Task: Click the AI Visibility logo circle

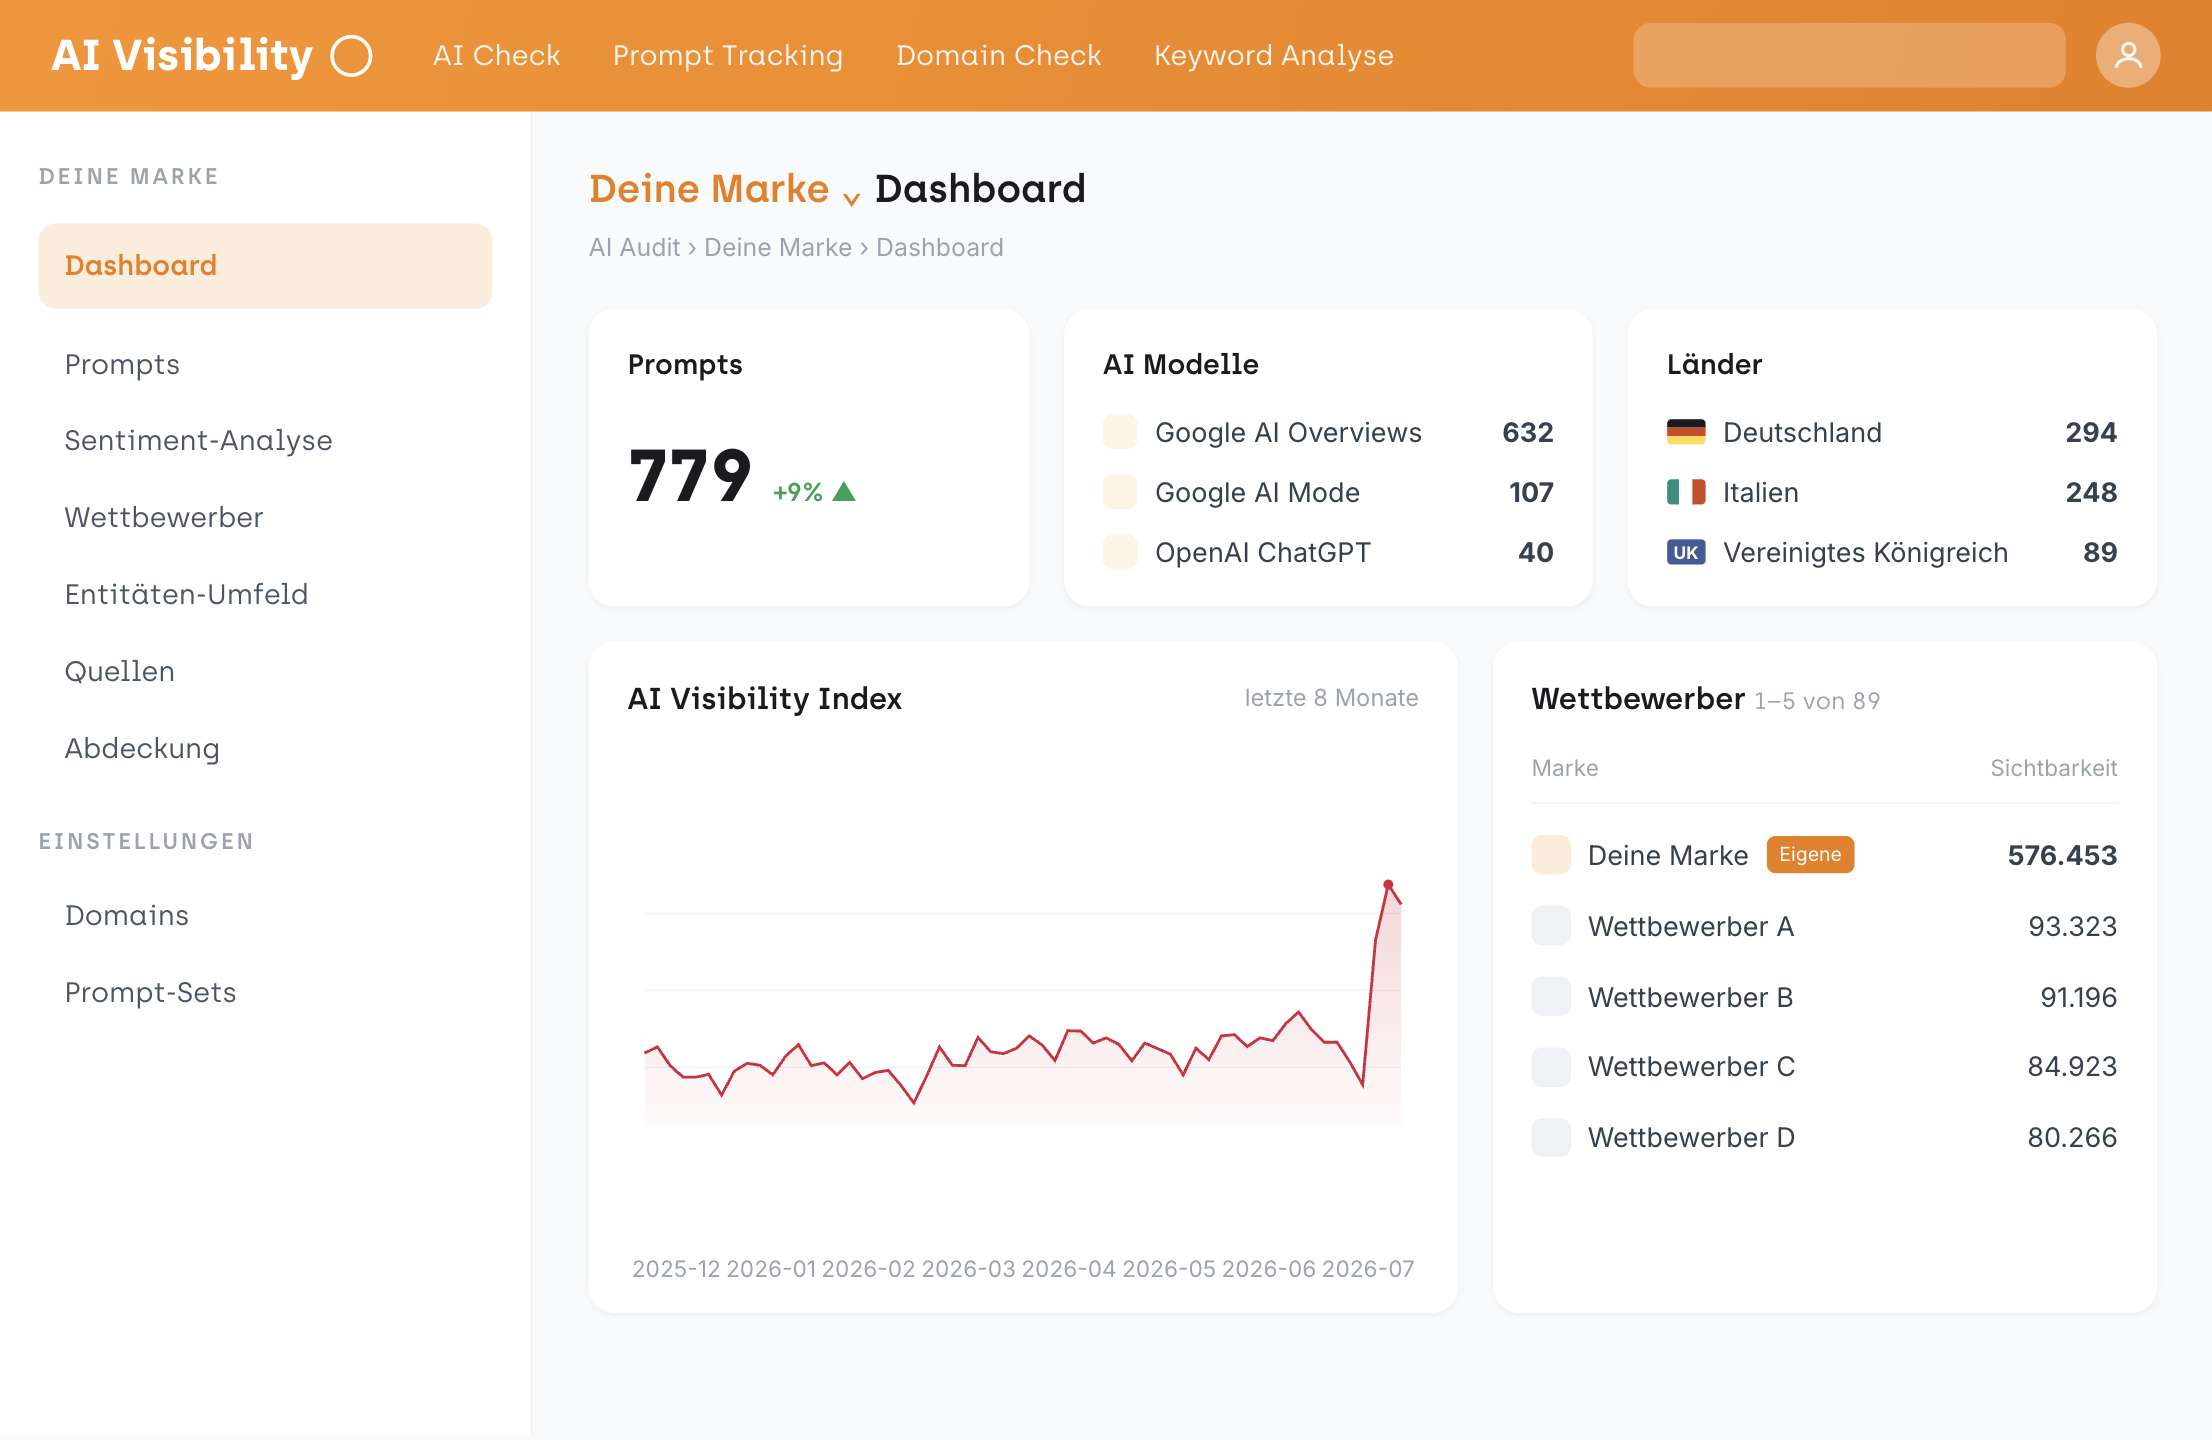Action: click(351, 56)
